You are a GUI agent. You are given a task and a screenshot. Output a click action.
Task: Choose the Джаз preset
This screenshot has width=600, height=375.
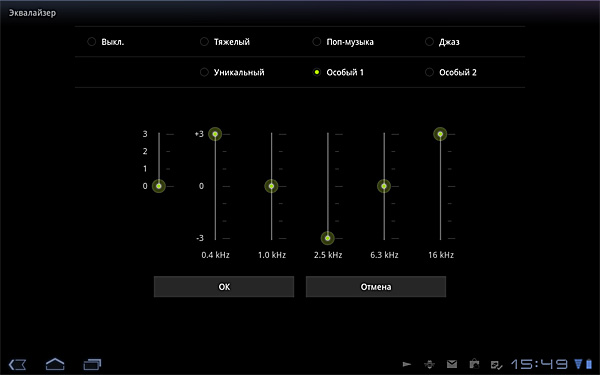point(442,42)
